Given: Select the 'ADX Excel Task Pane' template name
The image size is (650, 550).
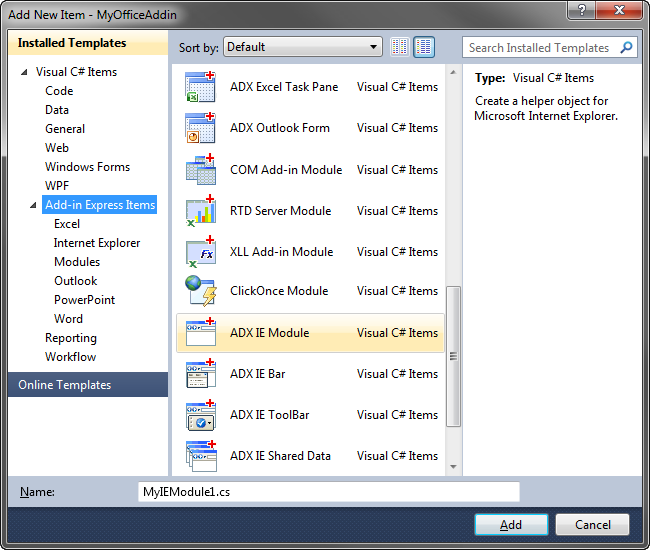Looking at the screenshot, I should point(284,87).
